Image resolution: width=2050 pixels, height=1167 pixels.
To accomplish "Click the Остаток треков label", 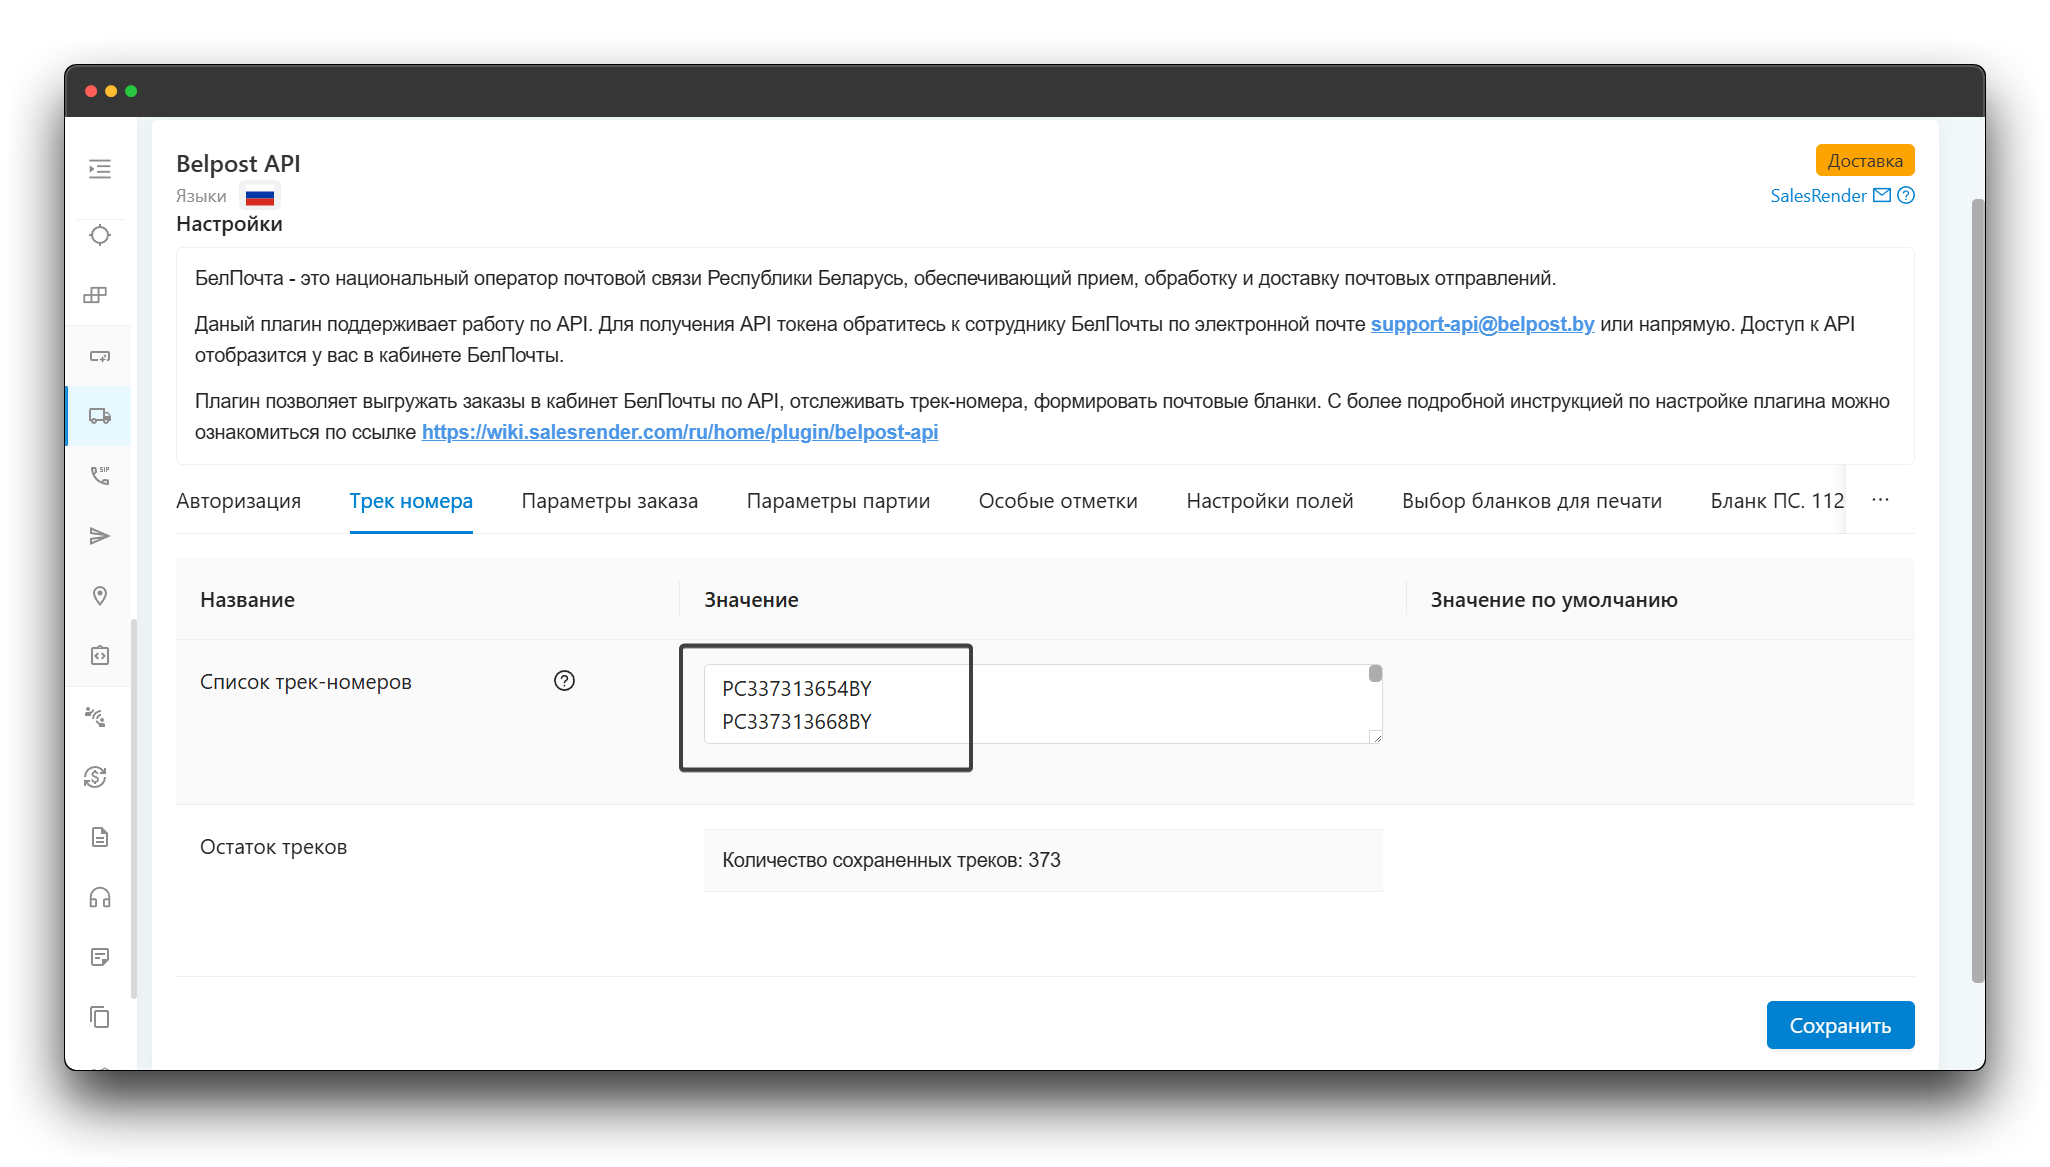I will tap(273, 847).
